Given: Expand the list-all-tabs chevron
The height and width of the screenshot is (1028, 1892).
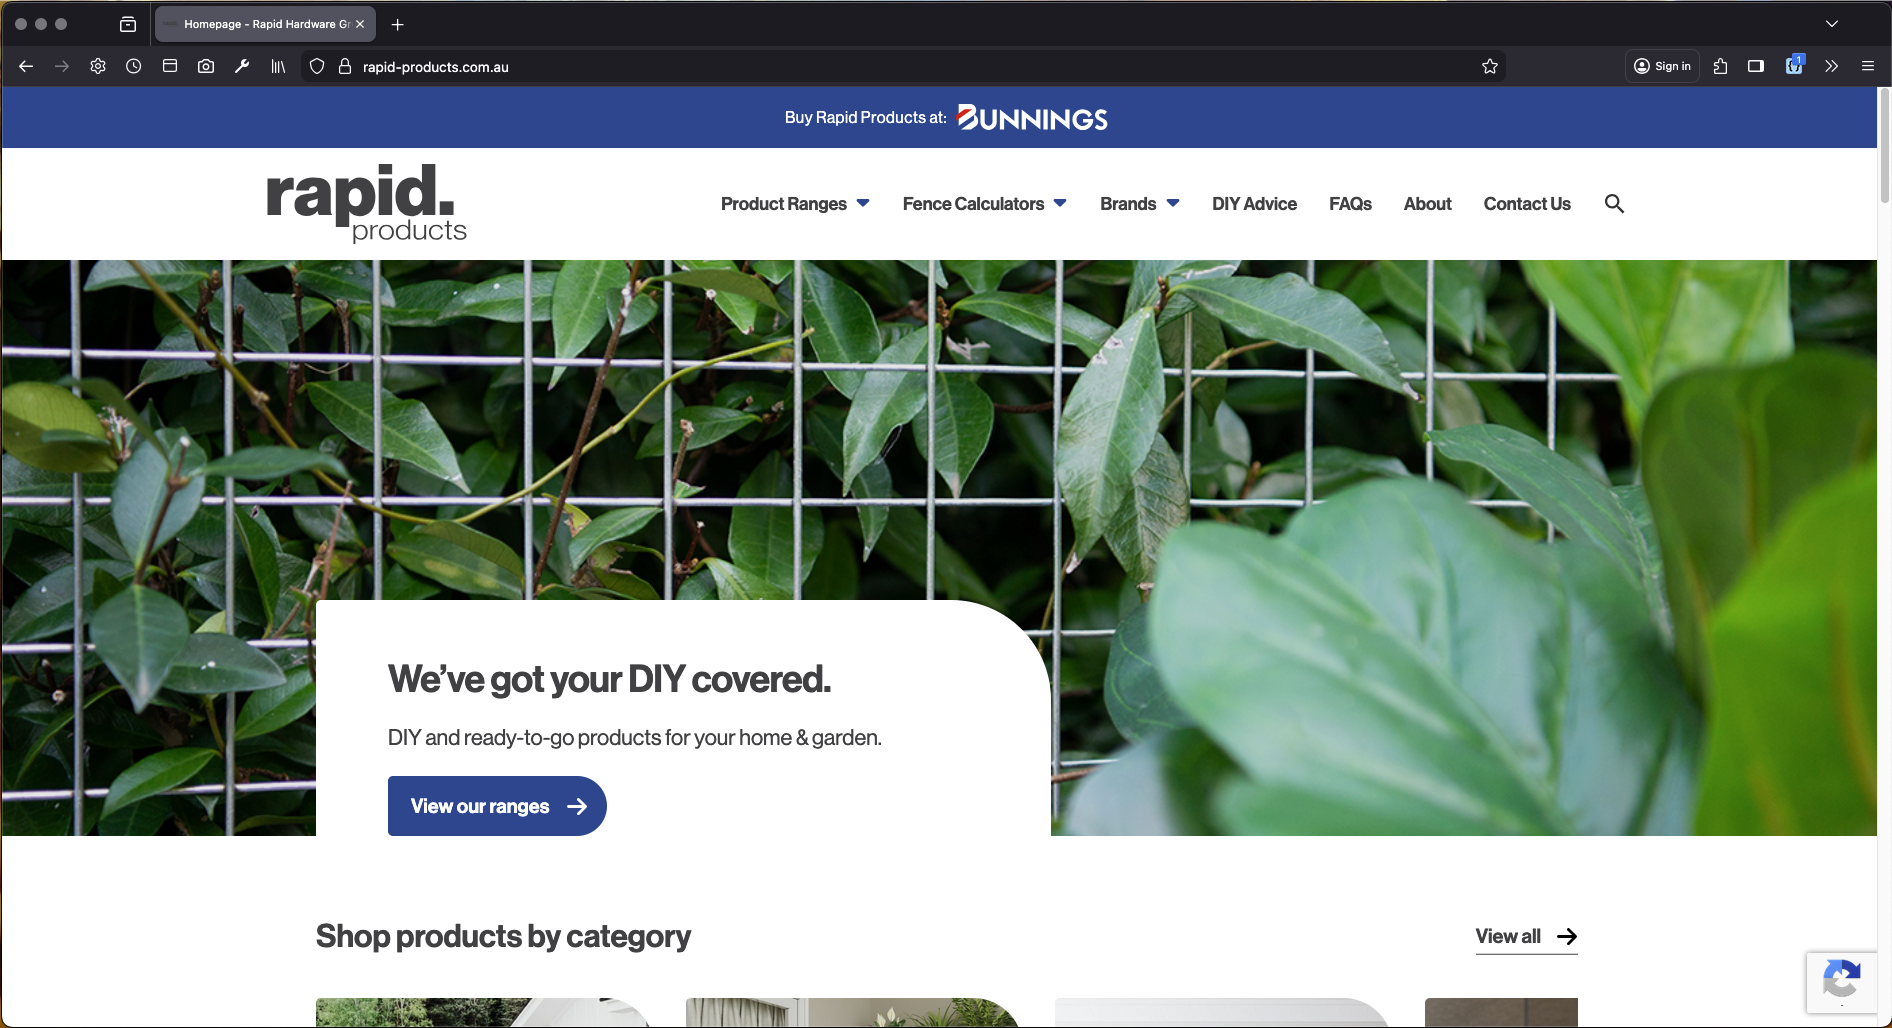Looking at the screenshot, I should point(1832,24).
